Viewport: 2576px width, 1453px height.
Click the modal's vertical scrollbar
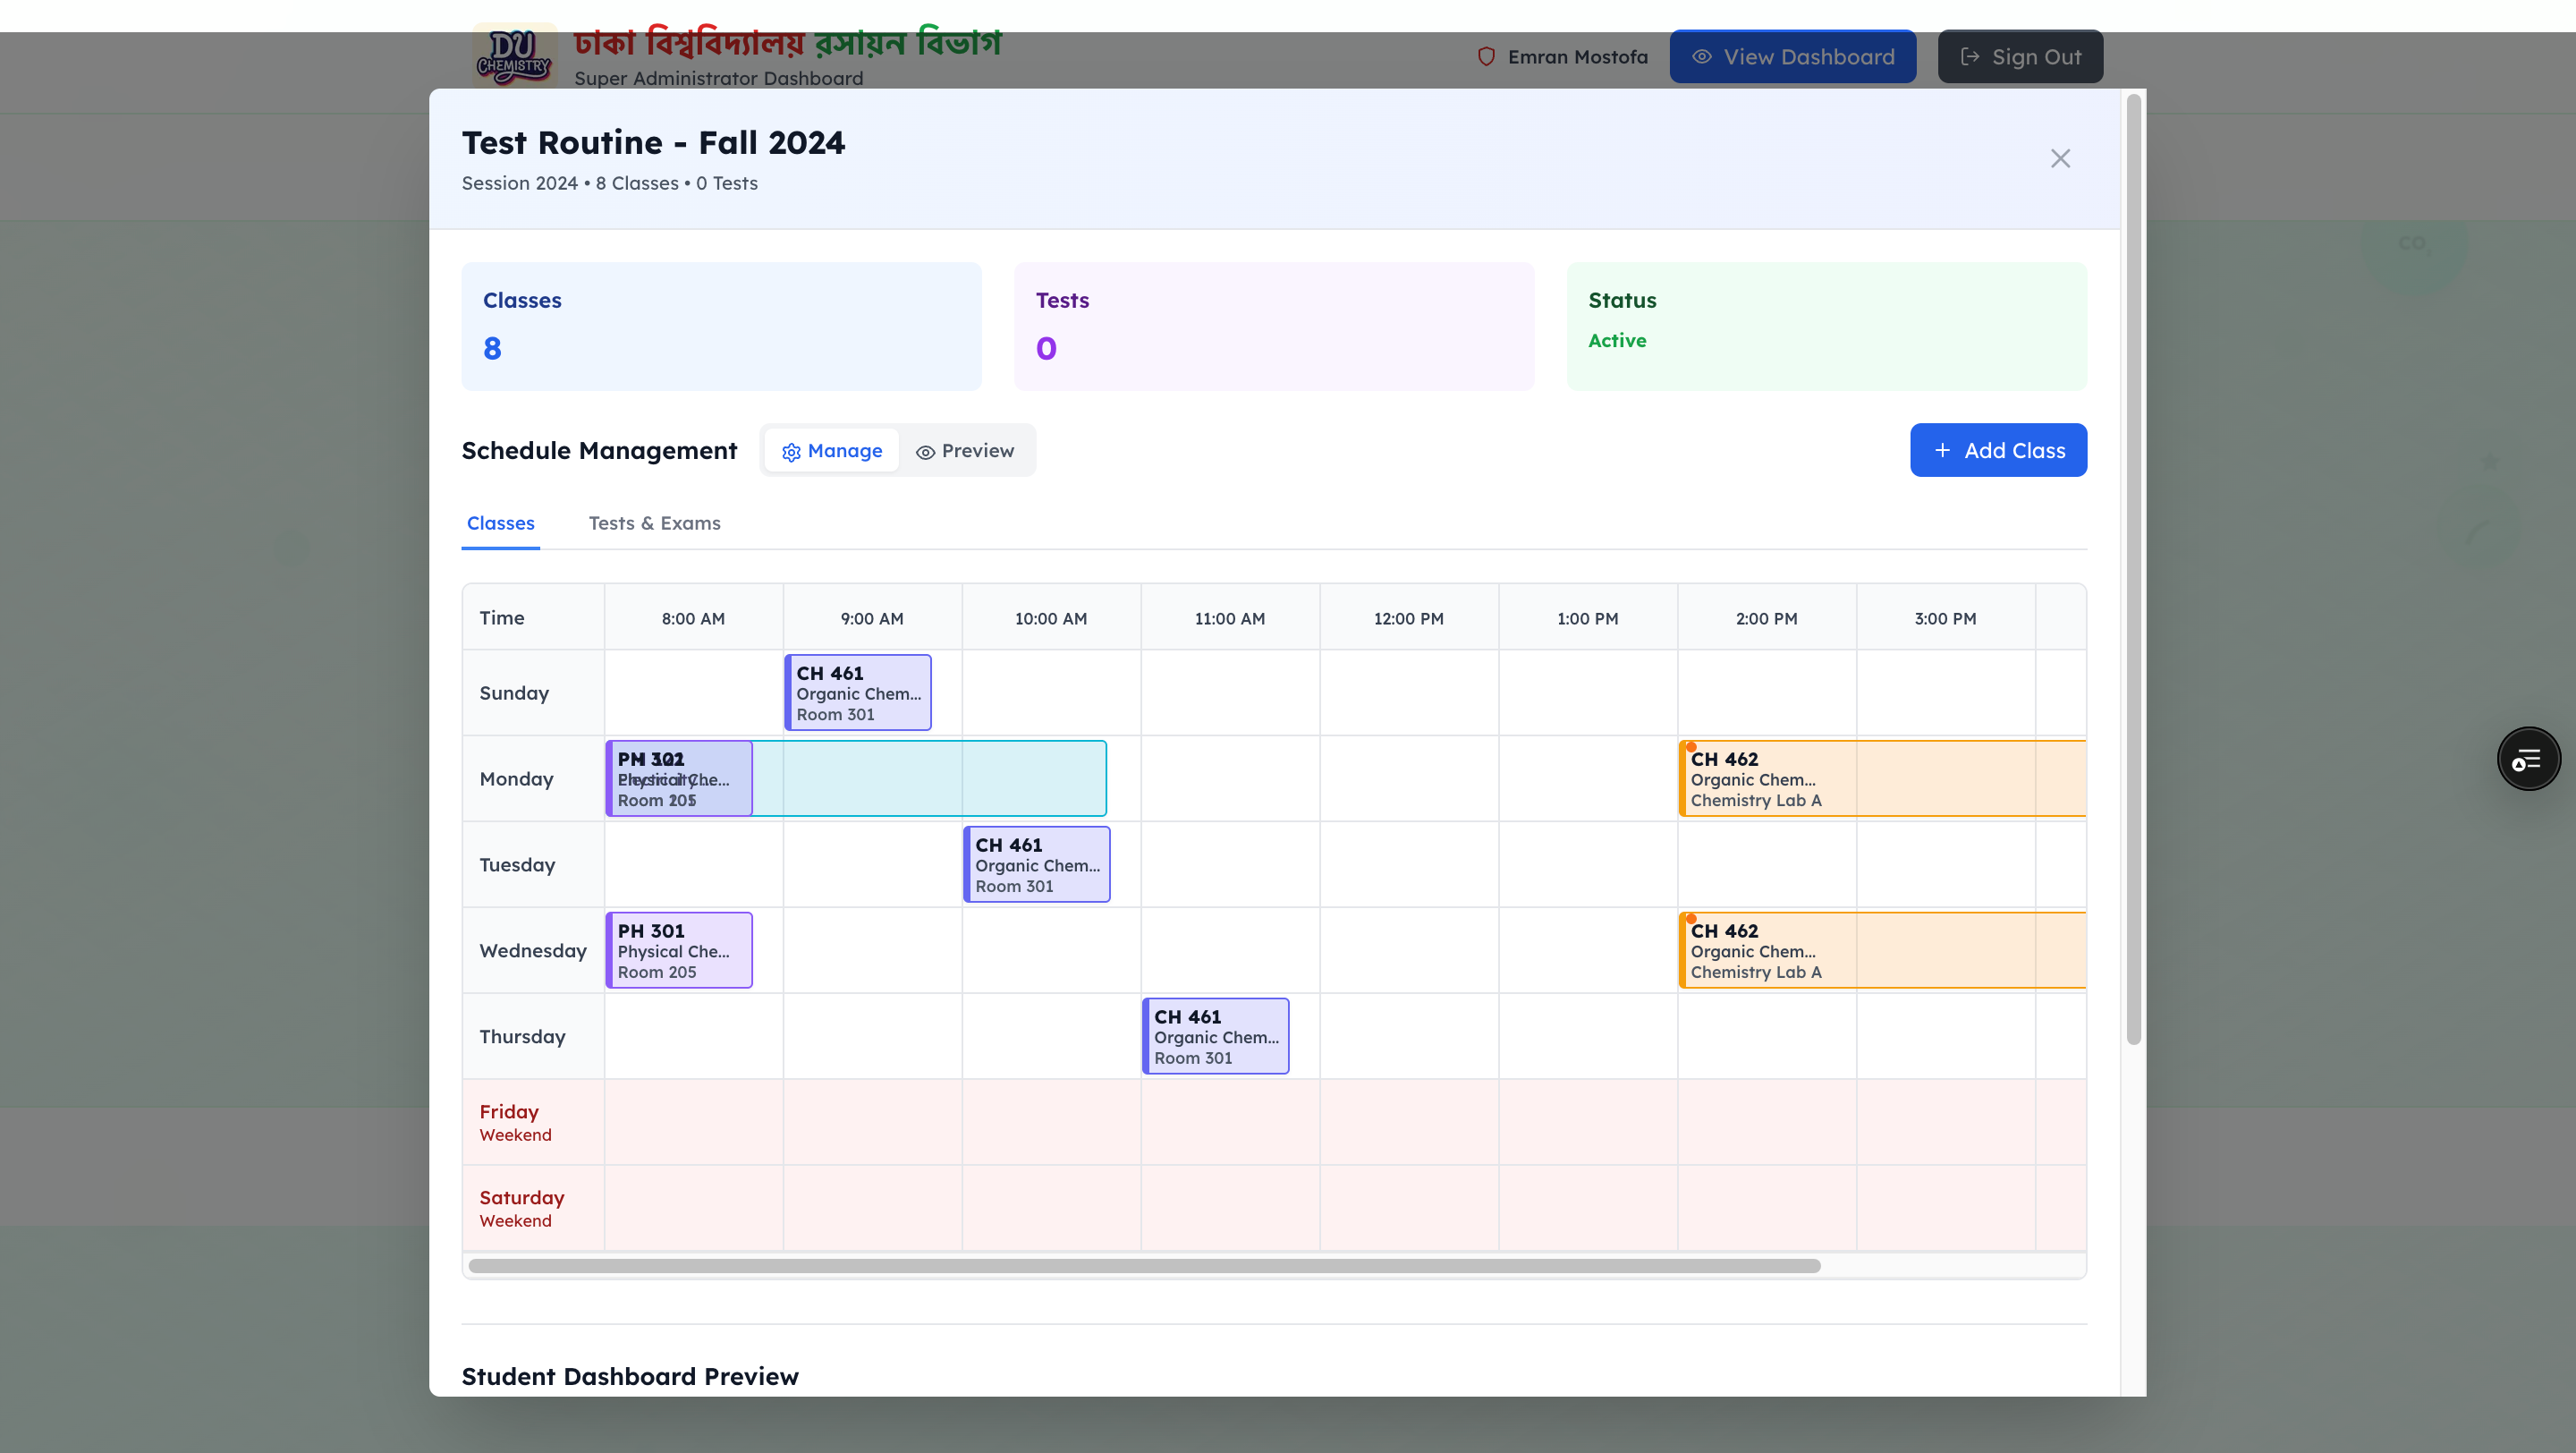[2133, 570]
